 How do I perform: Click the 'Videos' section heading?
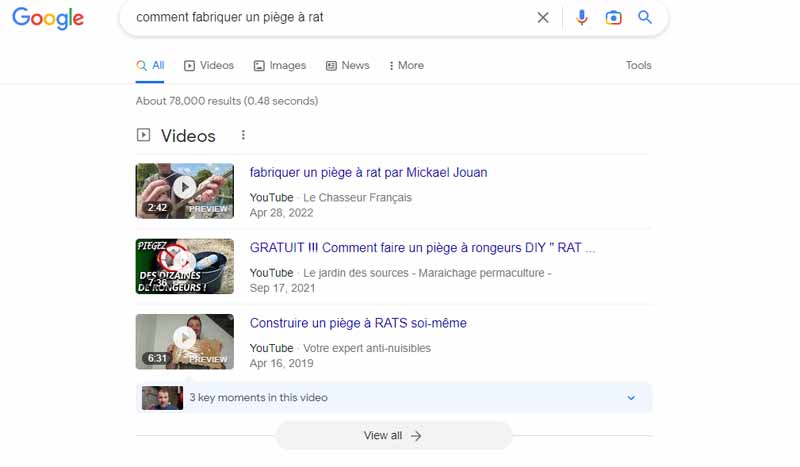[188, 136]
